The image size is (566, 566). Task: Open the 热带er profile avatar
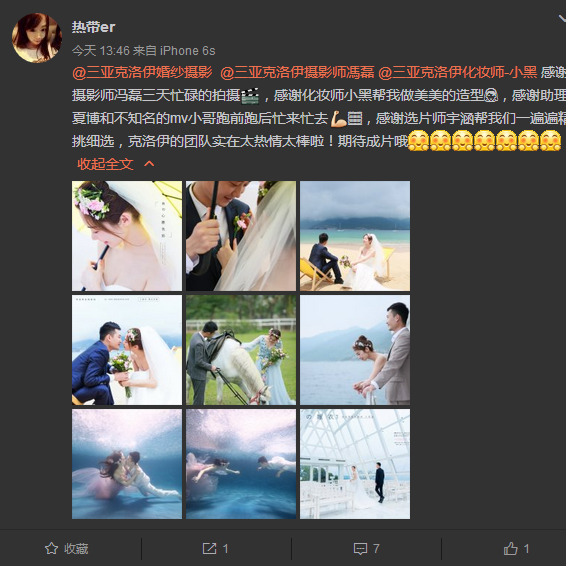37,38
